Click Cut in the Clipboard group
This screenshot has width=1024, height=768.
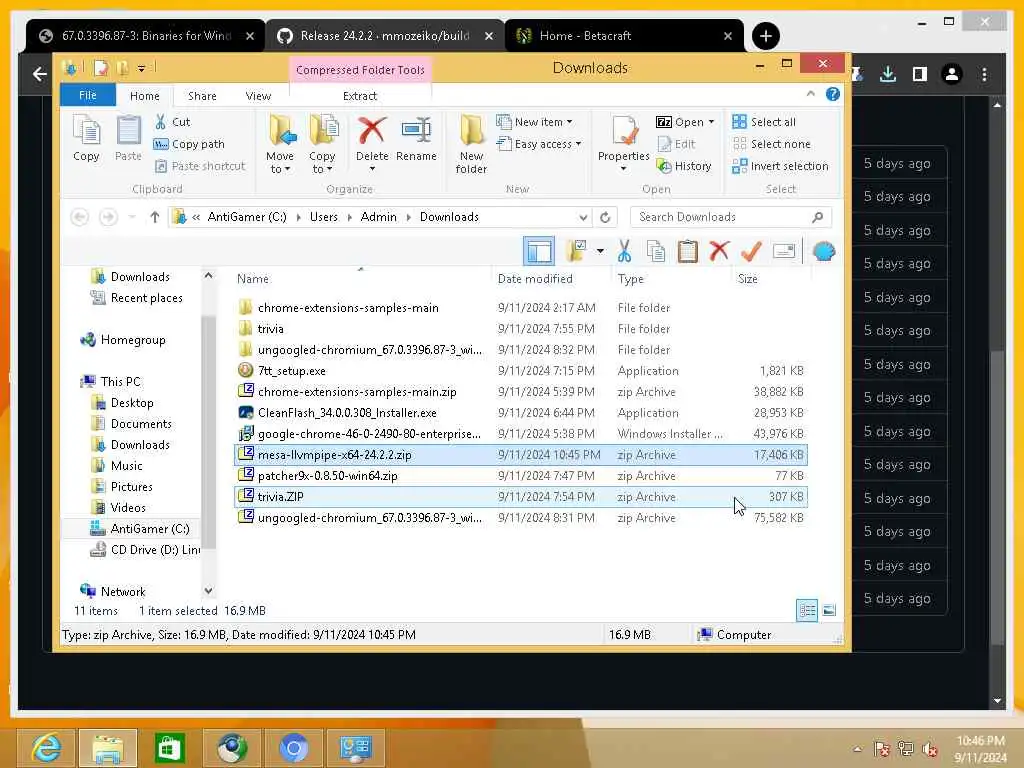pos(172,121)
